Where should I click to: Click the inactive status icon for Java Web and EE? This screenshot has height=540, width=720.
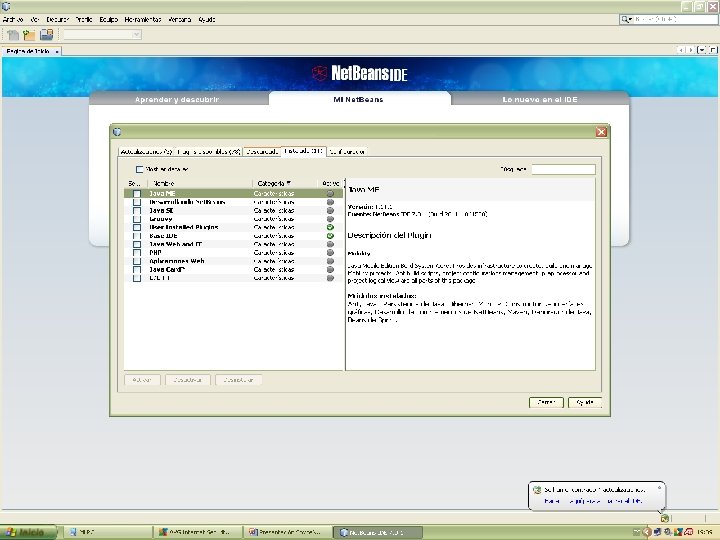click(x=330, y=244)
